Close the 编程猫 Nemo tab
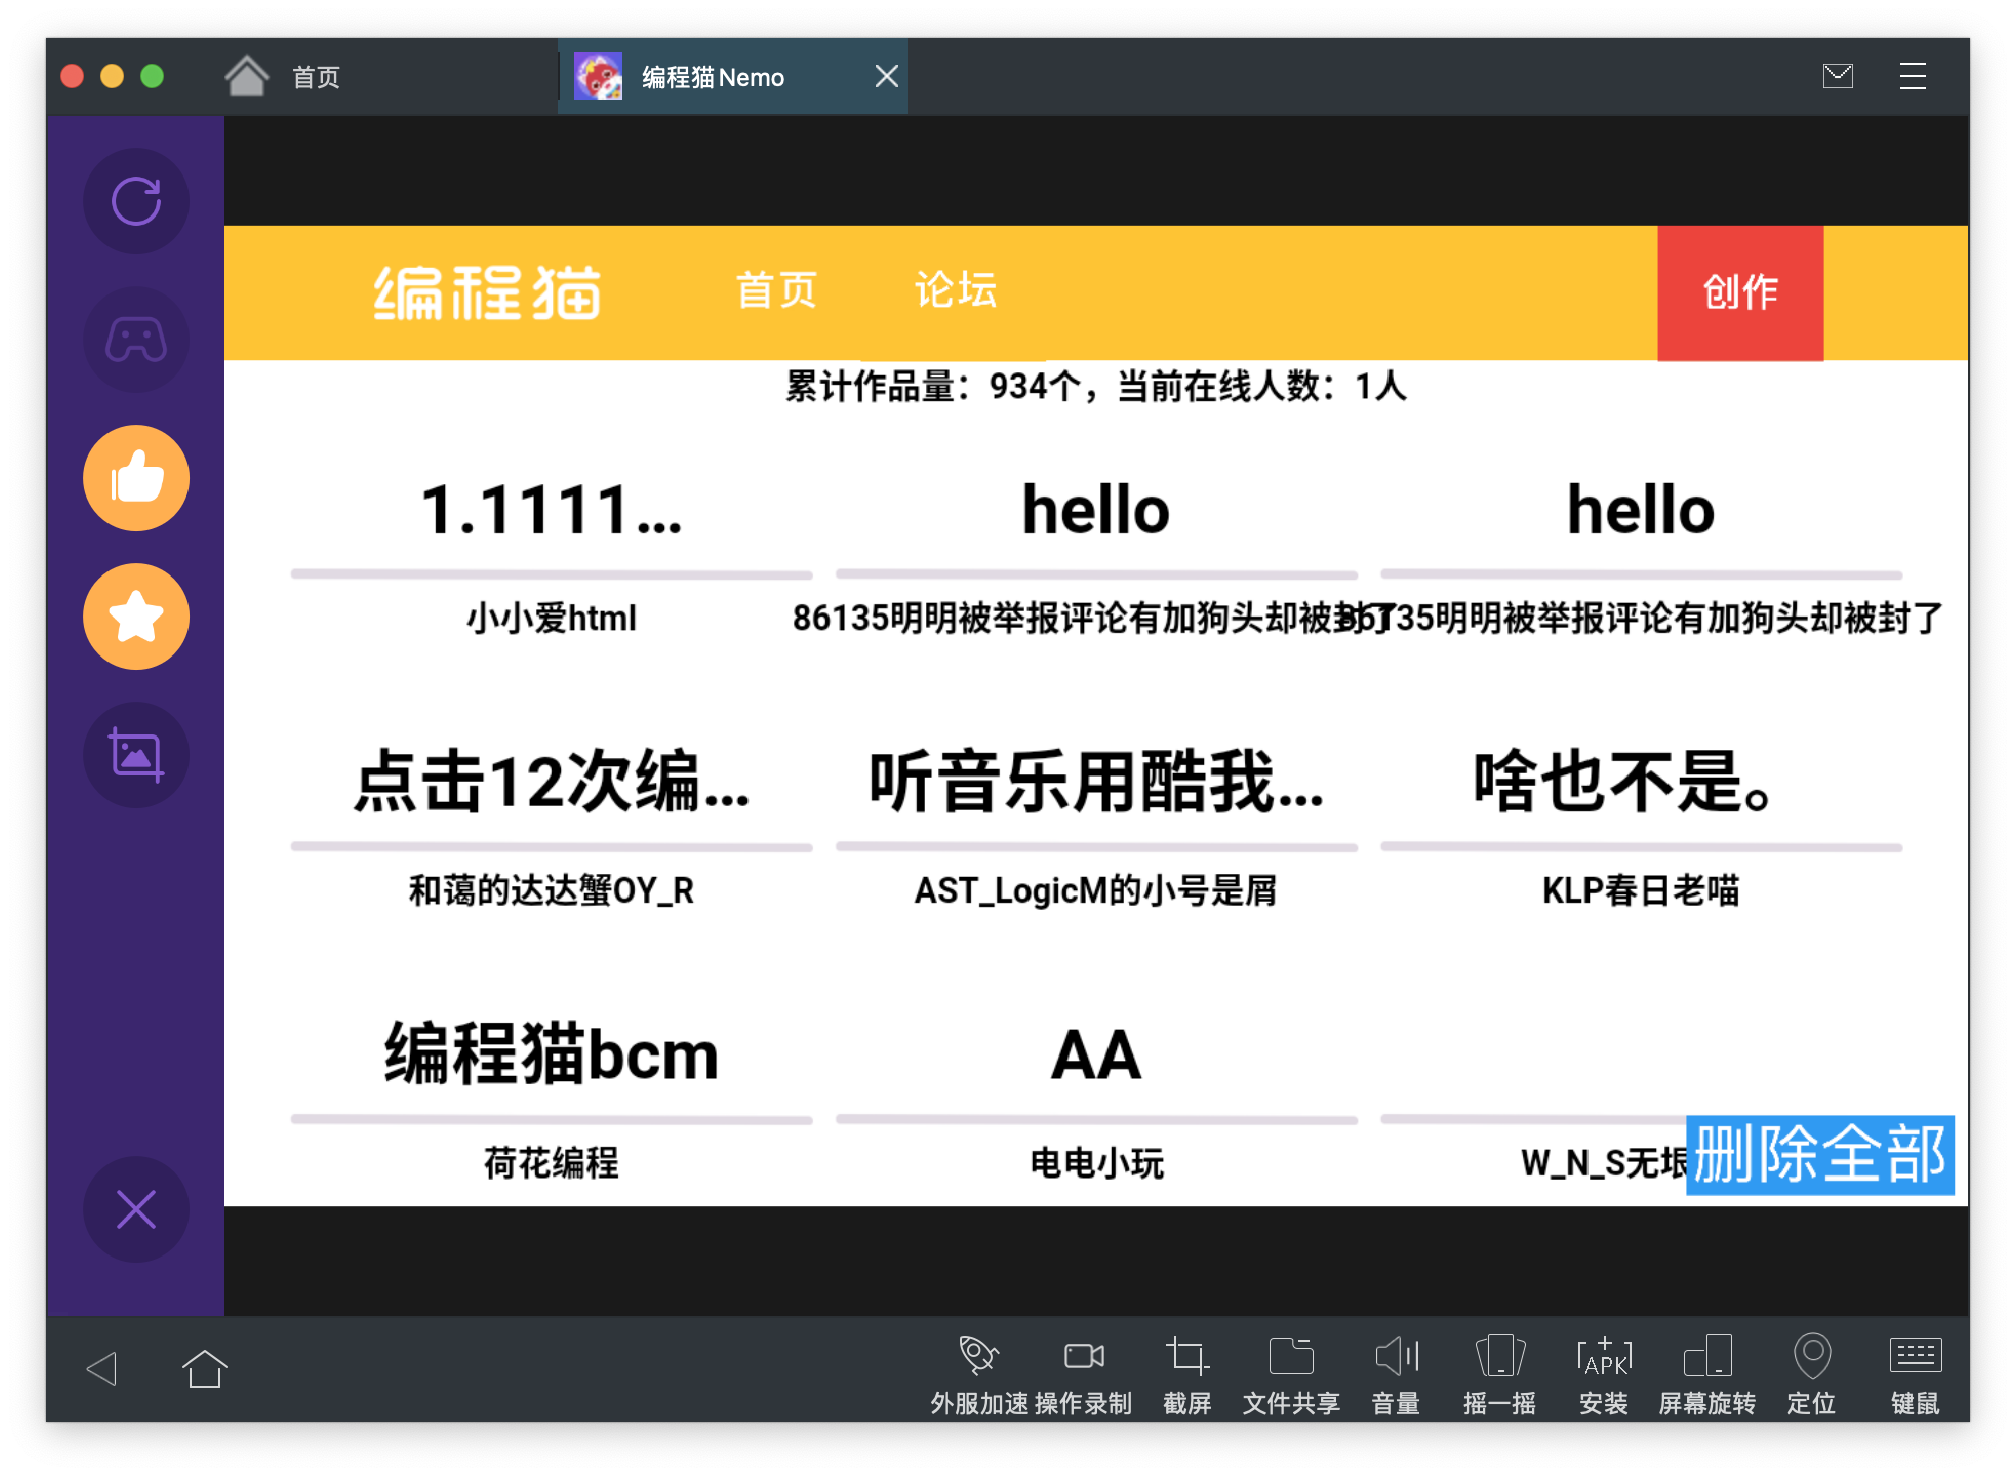The image size is (2016, 1476). pos(887,76)
